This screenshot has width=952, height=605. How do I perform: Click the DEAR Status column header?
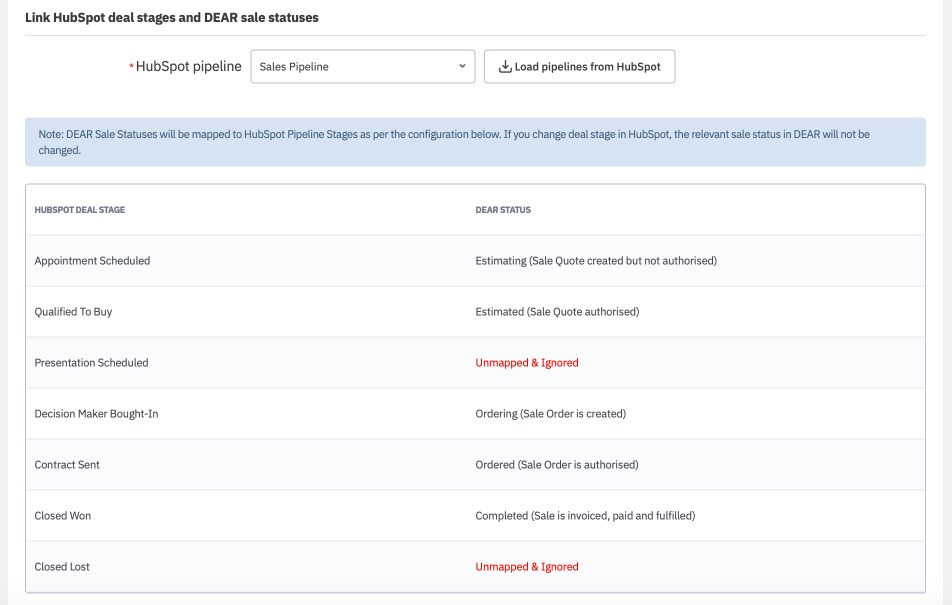point(503,210)
